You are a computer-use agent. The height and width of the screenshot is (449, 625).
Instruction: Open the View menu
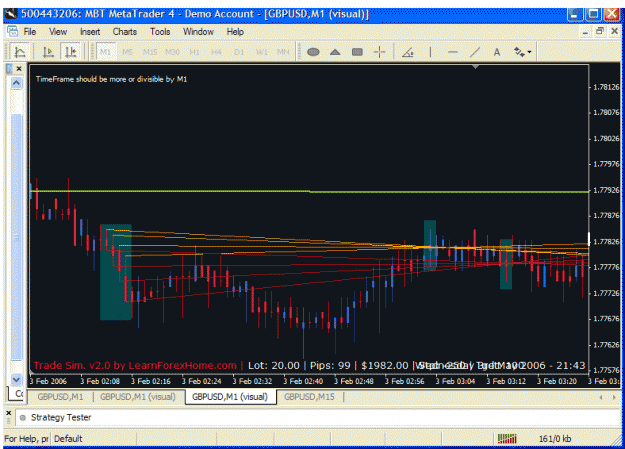coord(58,32)
